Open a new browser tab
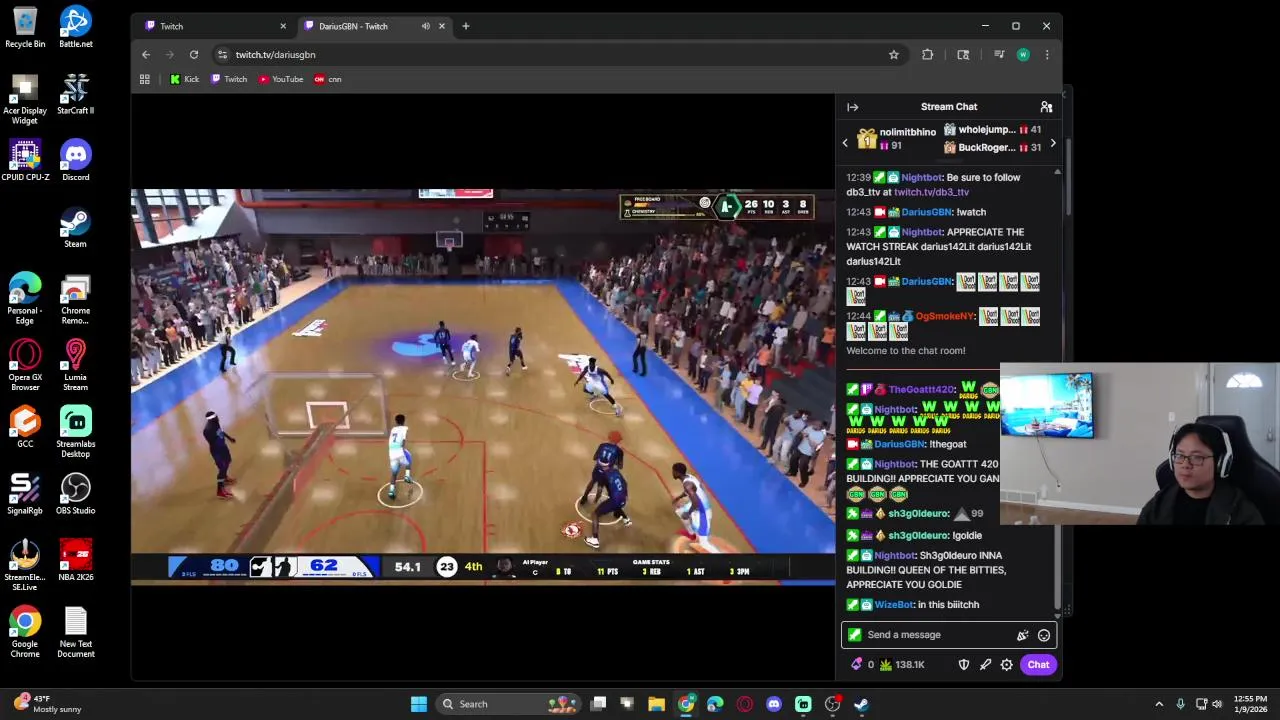 465,26
